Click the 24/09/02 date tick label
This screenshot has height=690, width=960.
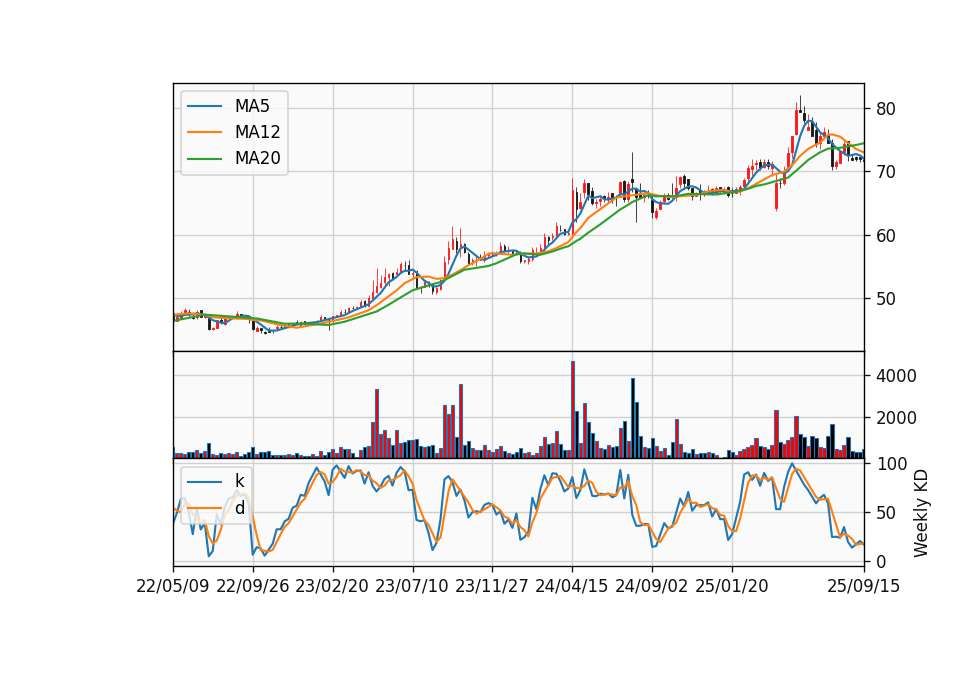click(651, 586)
